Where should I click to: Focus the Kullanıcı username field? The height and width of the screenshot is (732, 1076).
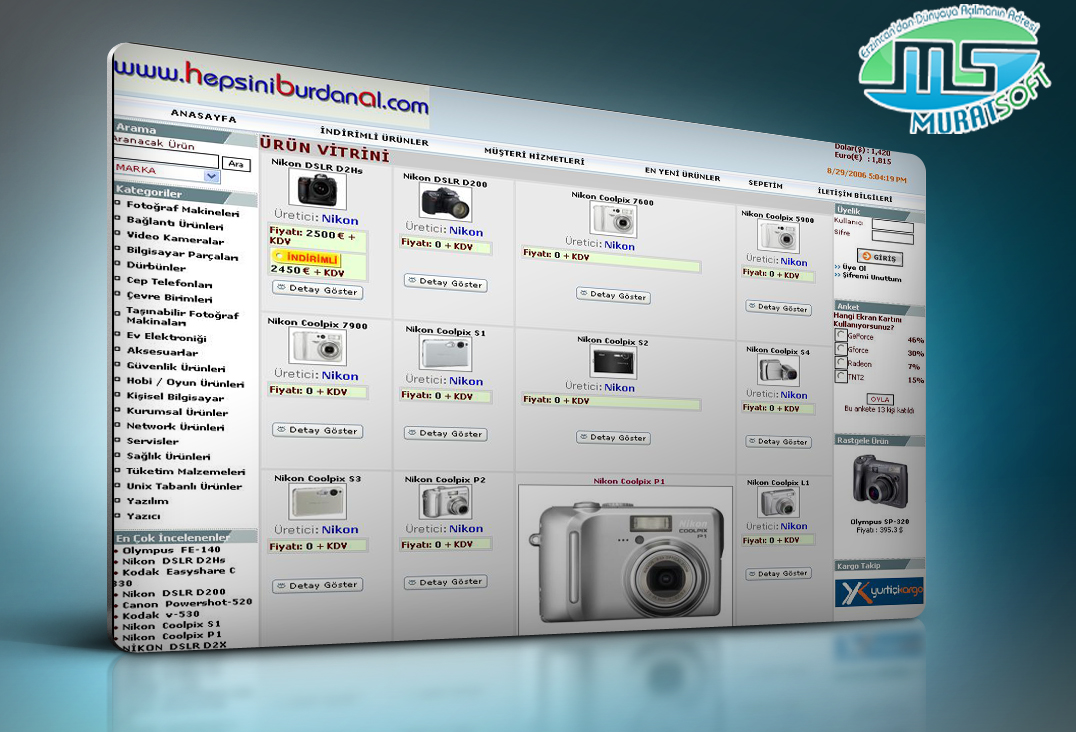click(x=893, y=226)
